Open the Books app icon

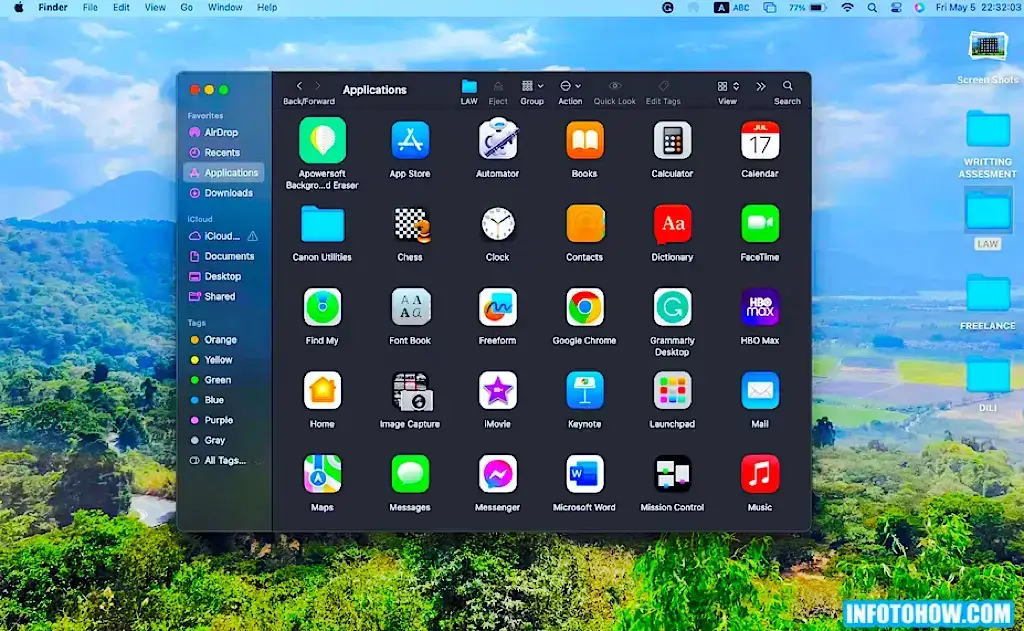pyautogui.click(x=584, y=140)
